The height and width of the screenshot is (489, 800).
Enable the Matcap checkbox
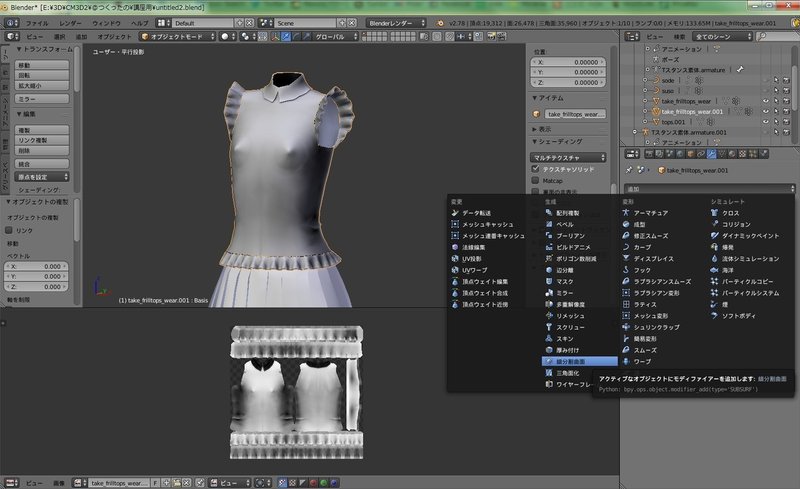[x=536, y=181]
